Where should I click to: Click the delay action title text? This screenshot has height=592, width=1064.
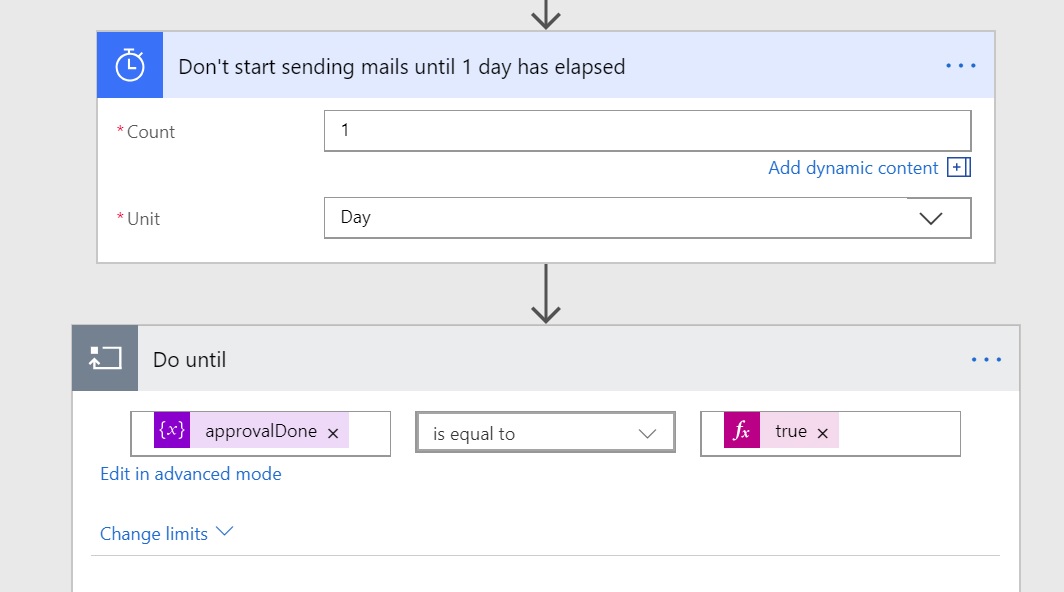point(401,67)
